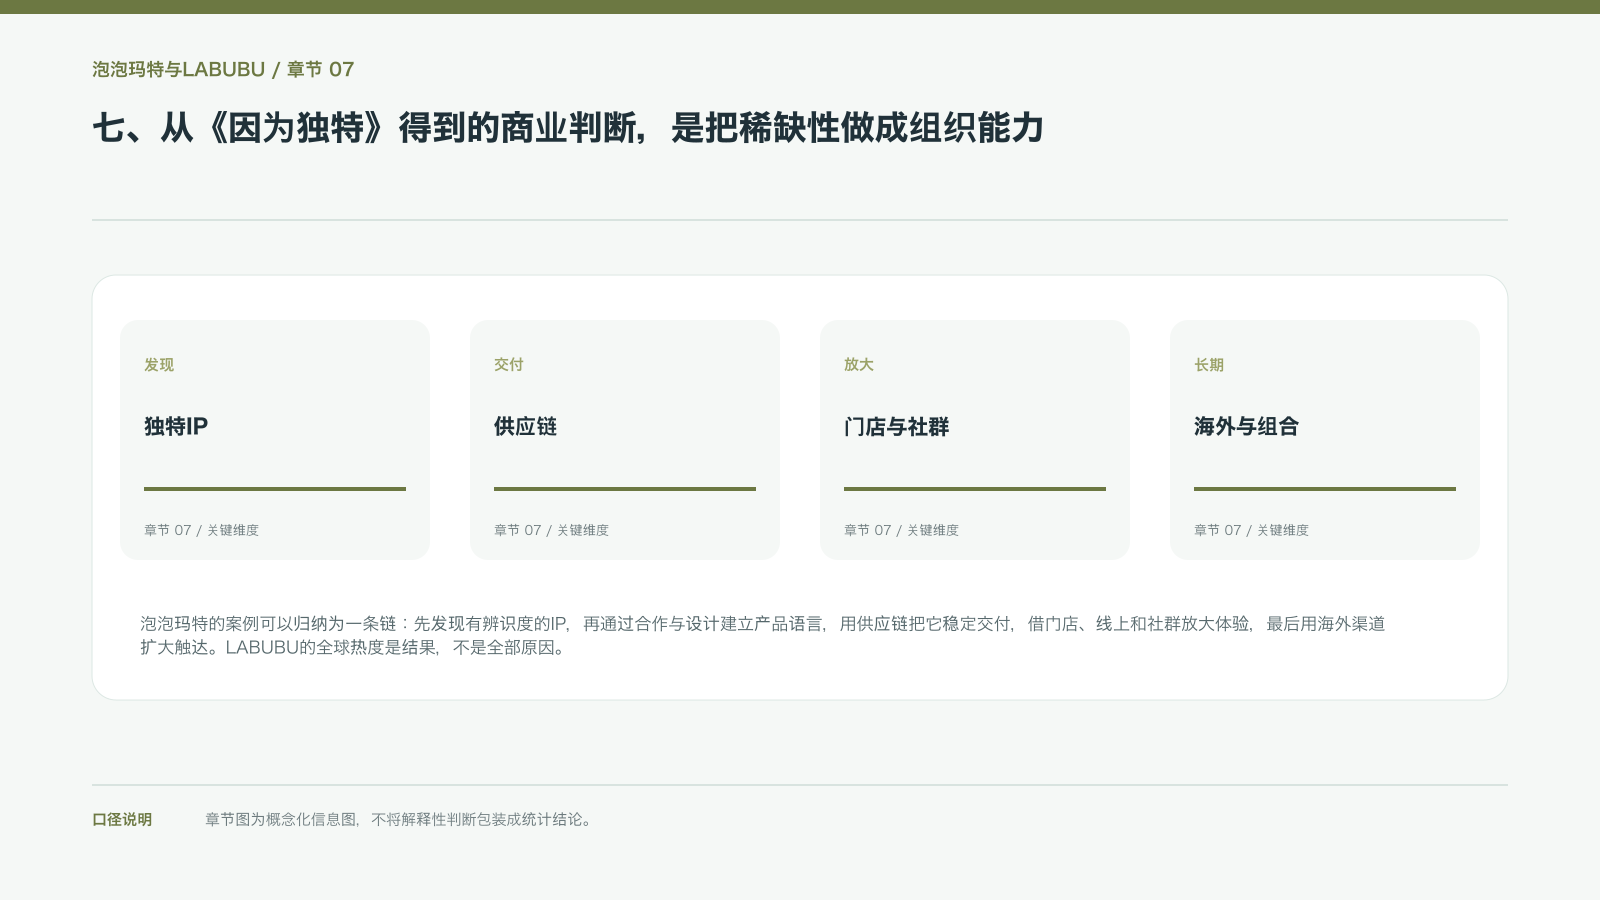
Task: Click the 放大 label in the third card
Action: tap(859, 365)
